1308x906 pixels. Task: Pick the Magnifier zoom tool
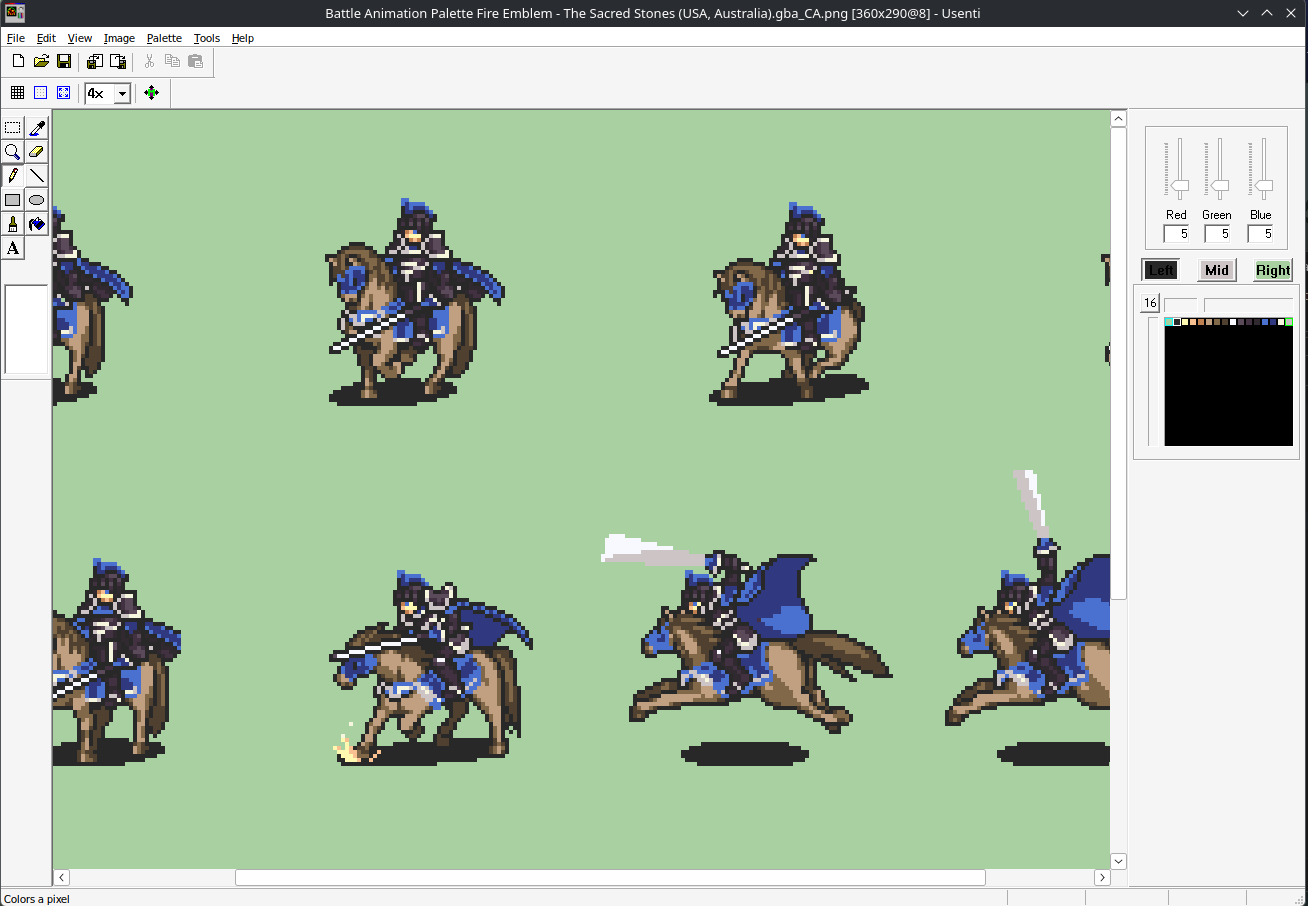[13, 152]
